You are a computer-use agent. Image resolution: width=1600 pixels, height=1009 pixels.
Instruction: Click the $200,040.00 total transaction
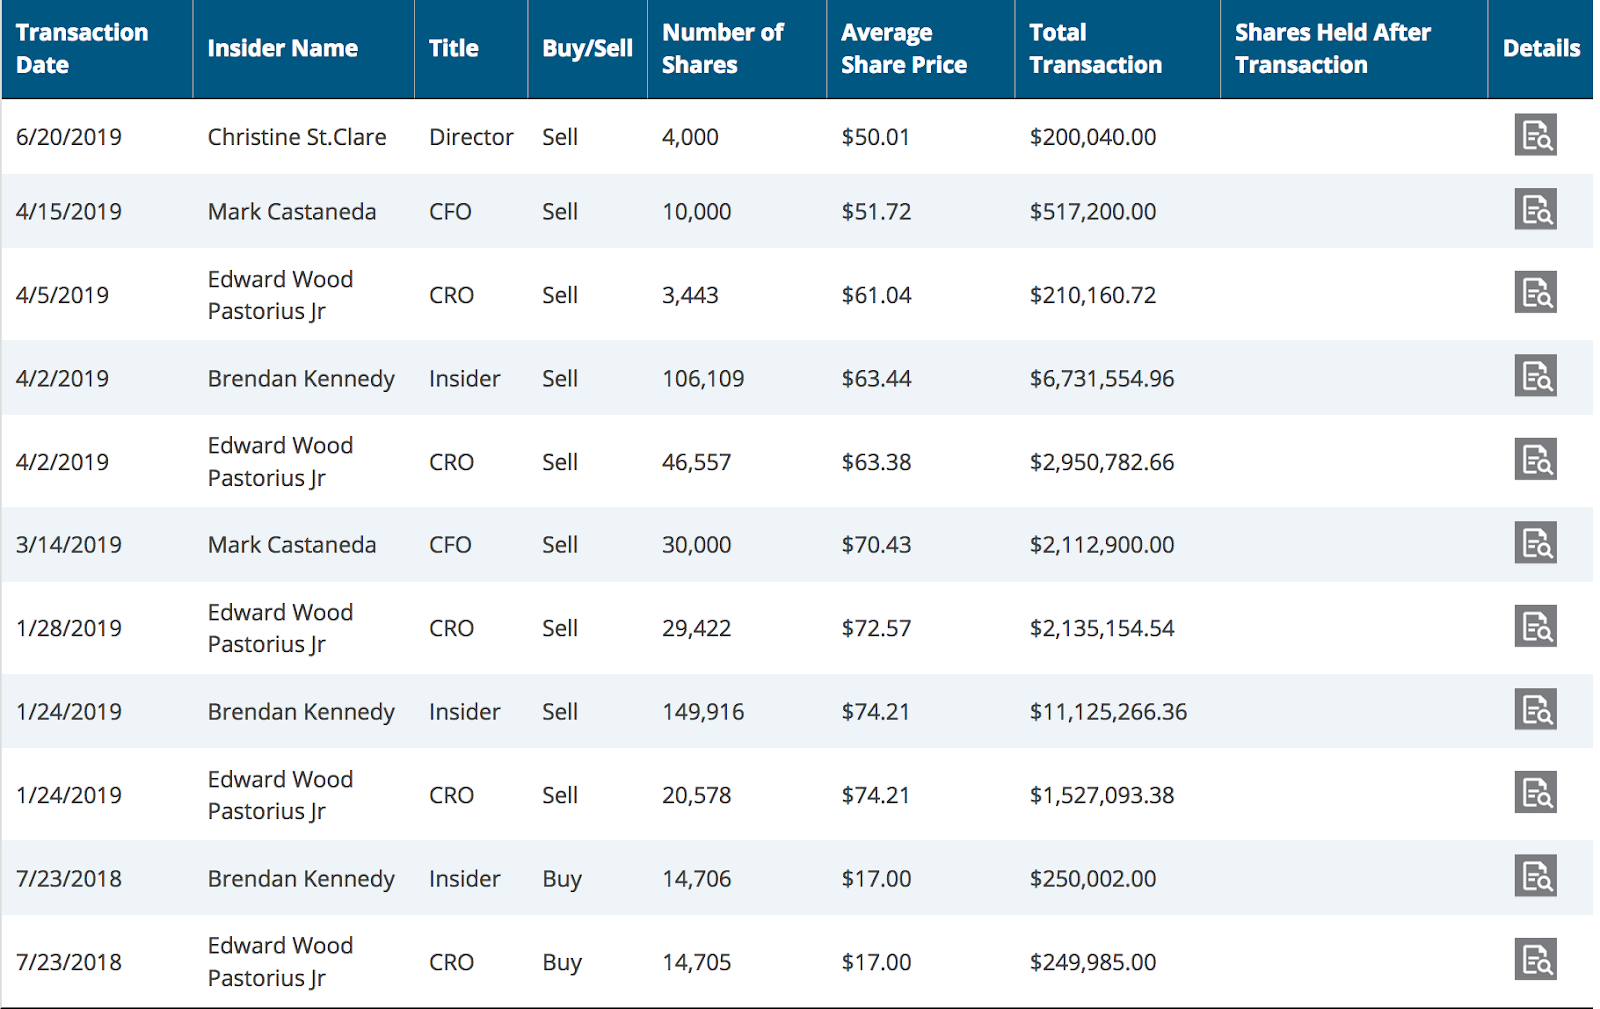coord(1093,137)
